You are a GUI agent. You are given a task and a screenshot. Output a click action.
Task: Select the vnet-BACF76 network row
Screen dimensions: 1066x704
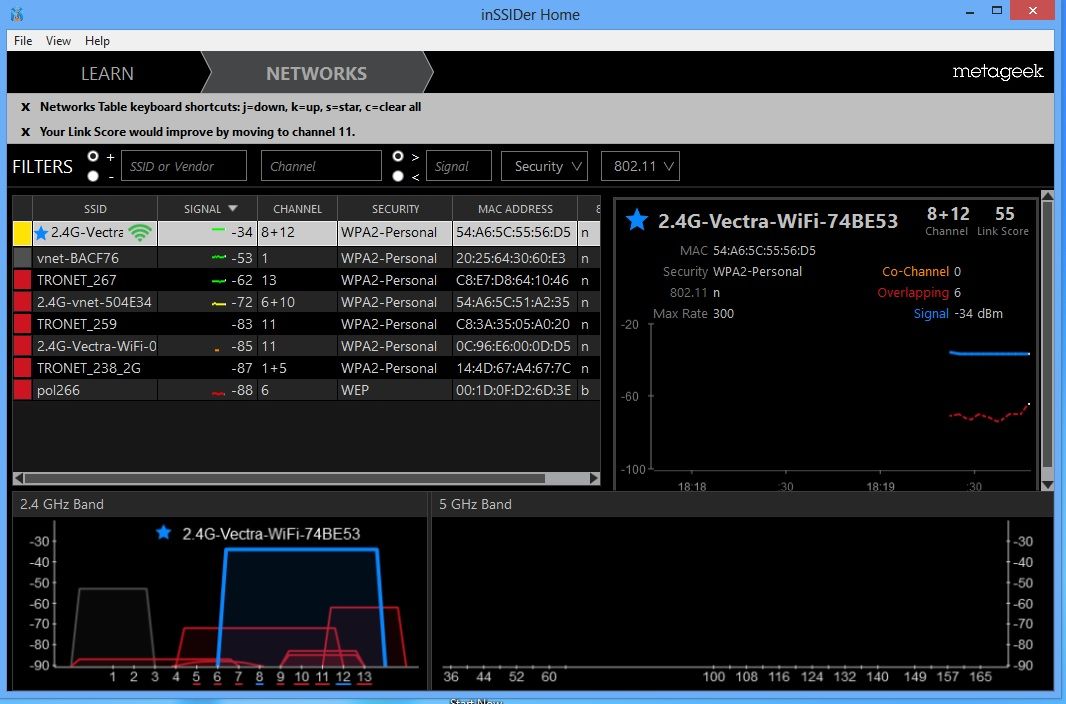(306, 258)
